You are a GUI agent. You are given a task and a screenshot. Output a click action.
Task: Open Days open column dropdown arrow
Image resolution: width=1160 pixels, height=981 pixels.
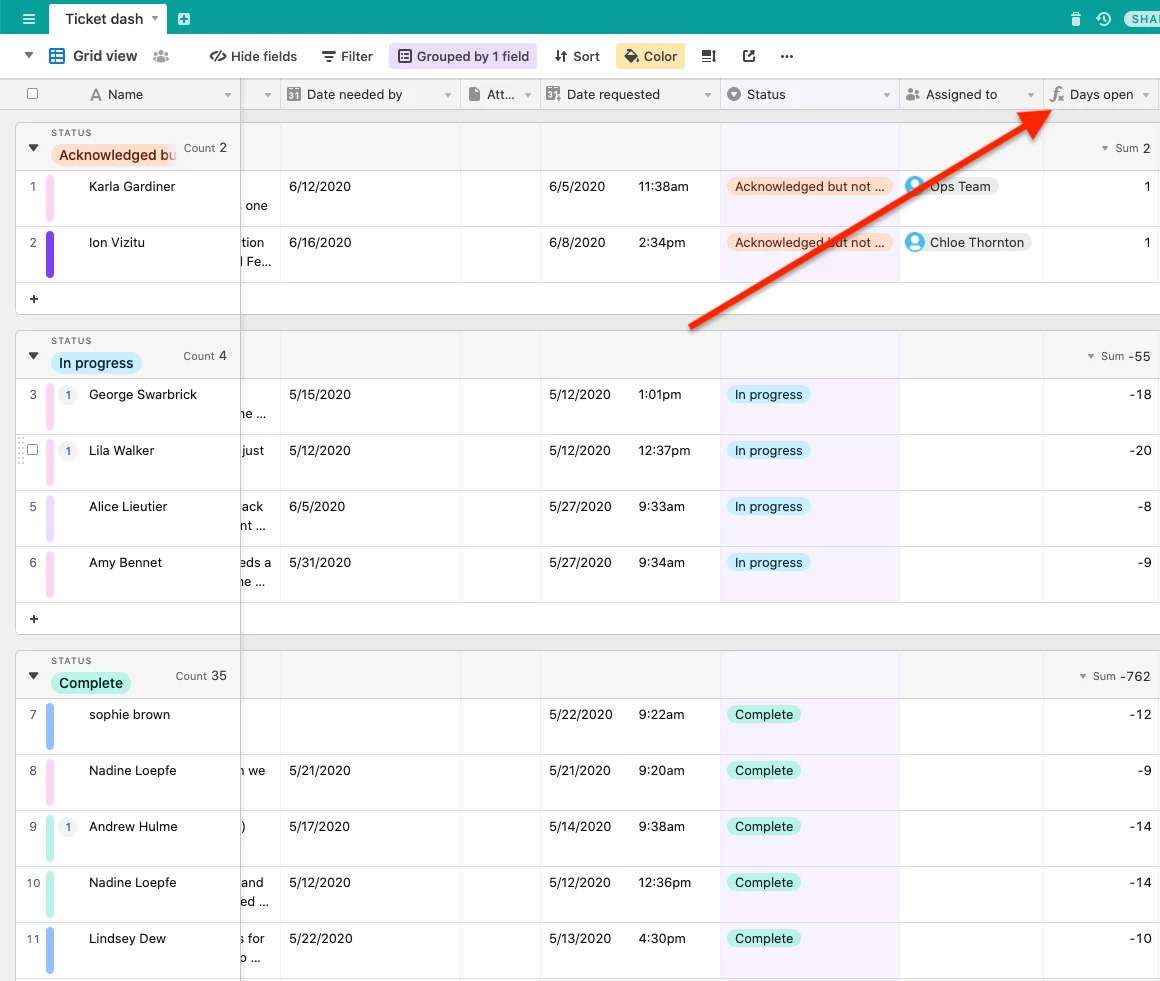tap(1146, 95)
